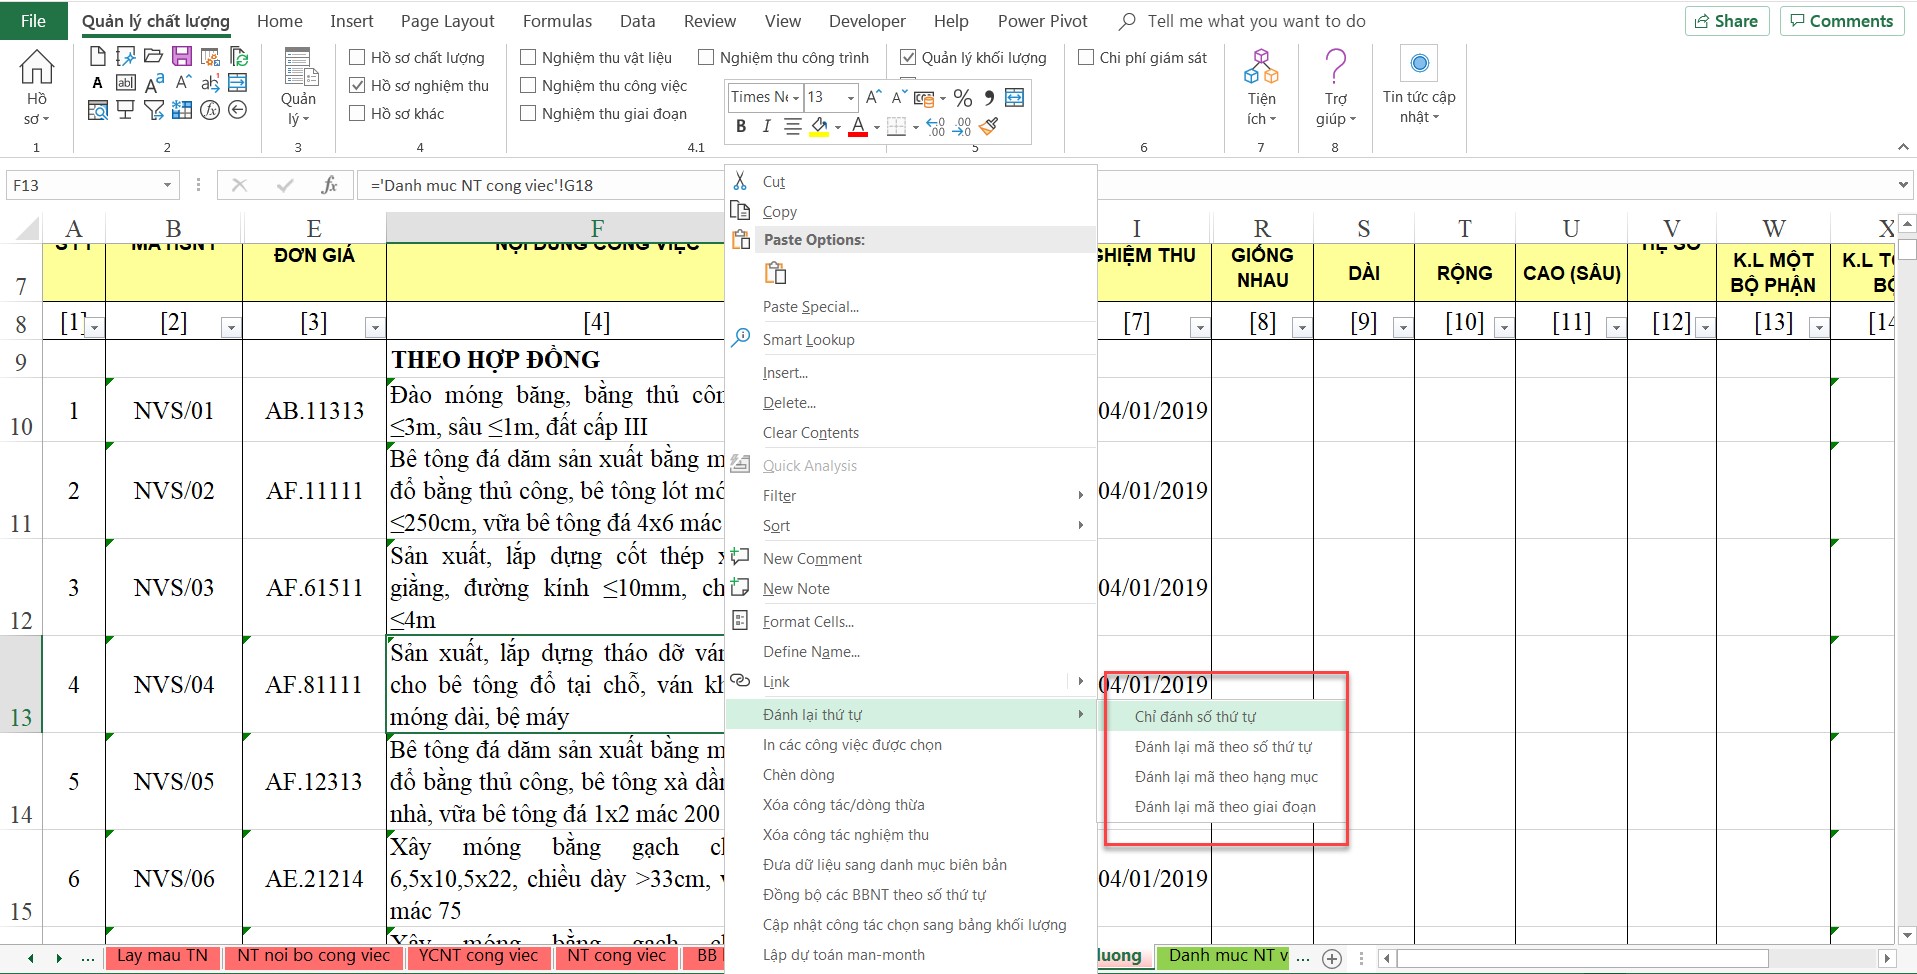Click the formula bar input field
This screenshot has height=974, width=1917.
pos(540,185)
